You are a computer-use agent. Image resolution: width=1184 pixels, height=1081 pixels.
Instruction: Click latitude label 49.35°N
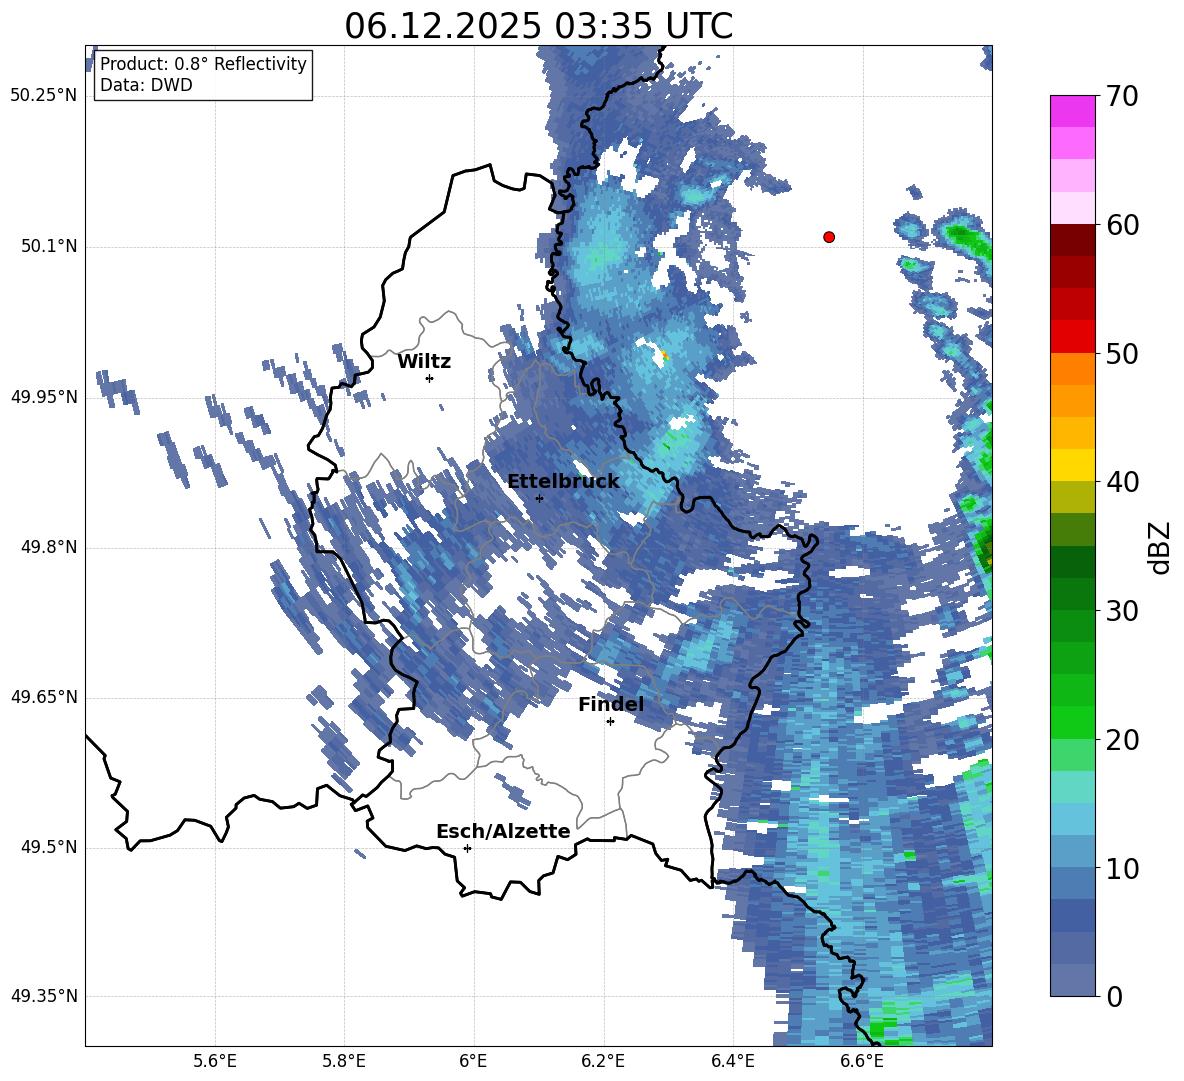pos(44,996)
